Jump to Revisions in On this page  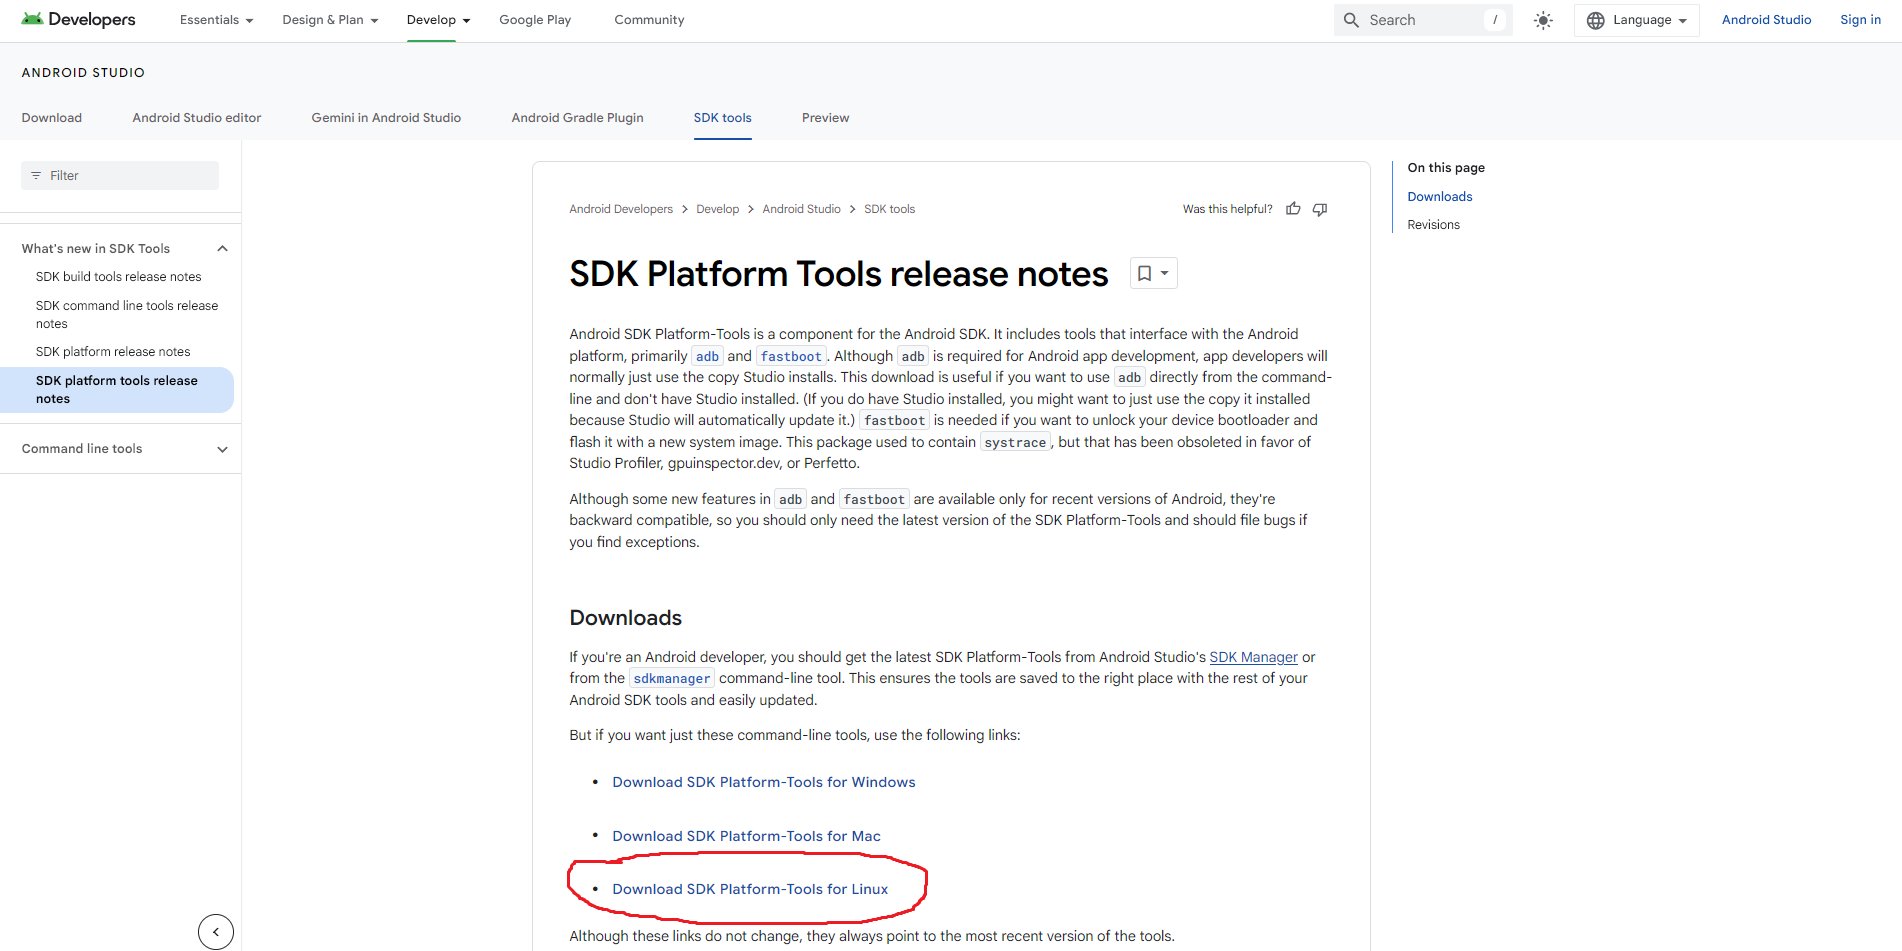click(1433, 225)
